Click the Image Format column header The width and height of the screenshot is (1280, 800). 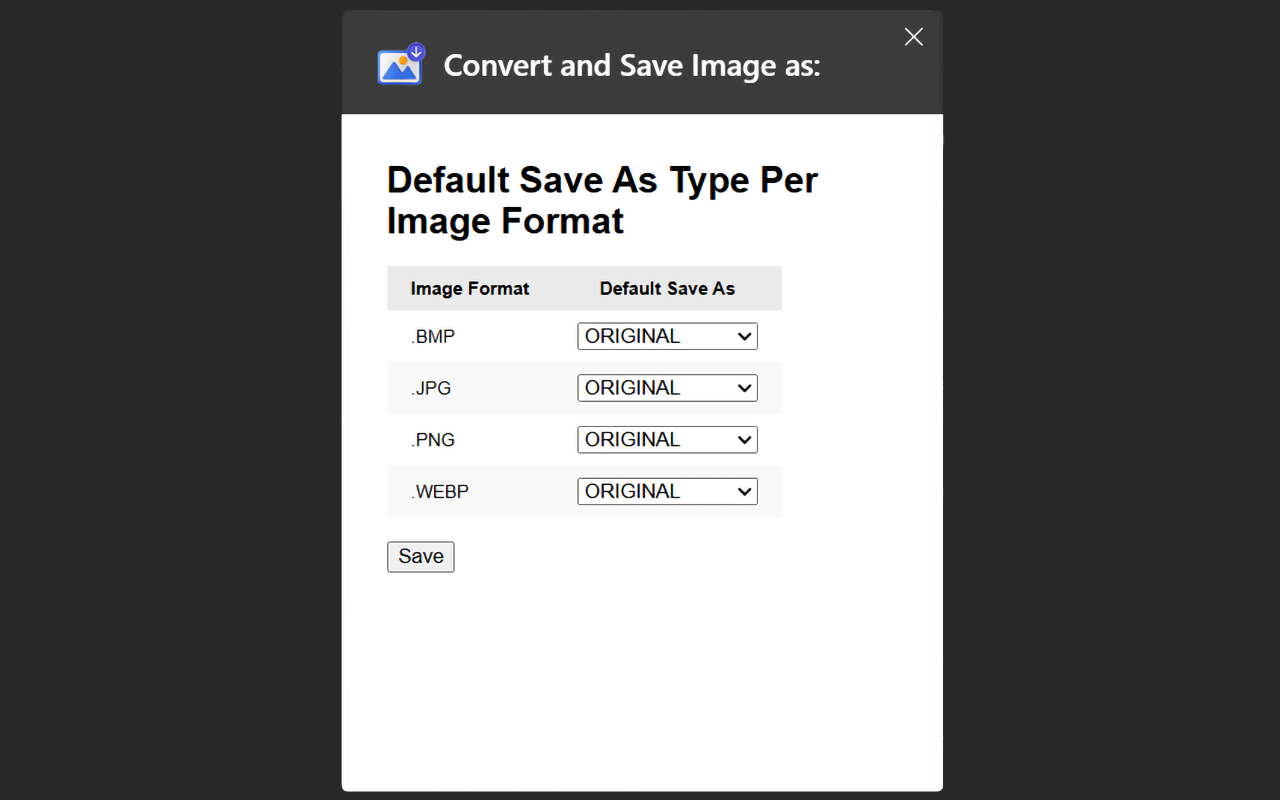(470, 289)
